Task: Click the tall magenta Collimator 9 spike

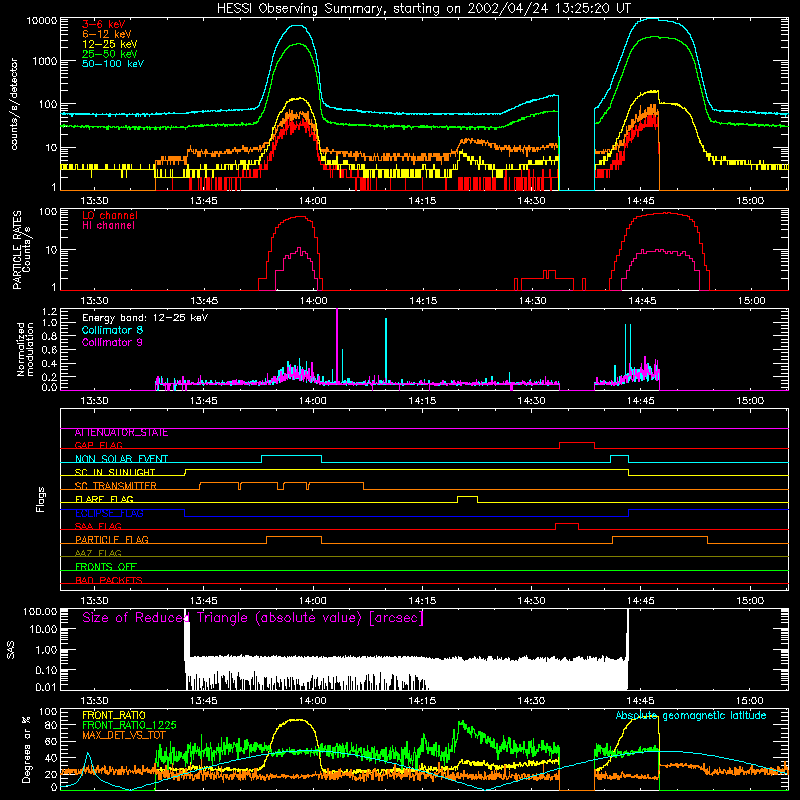Action: point(337,344)
